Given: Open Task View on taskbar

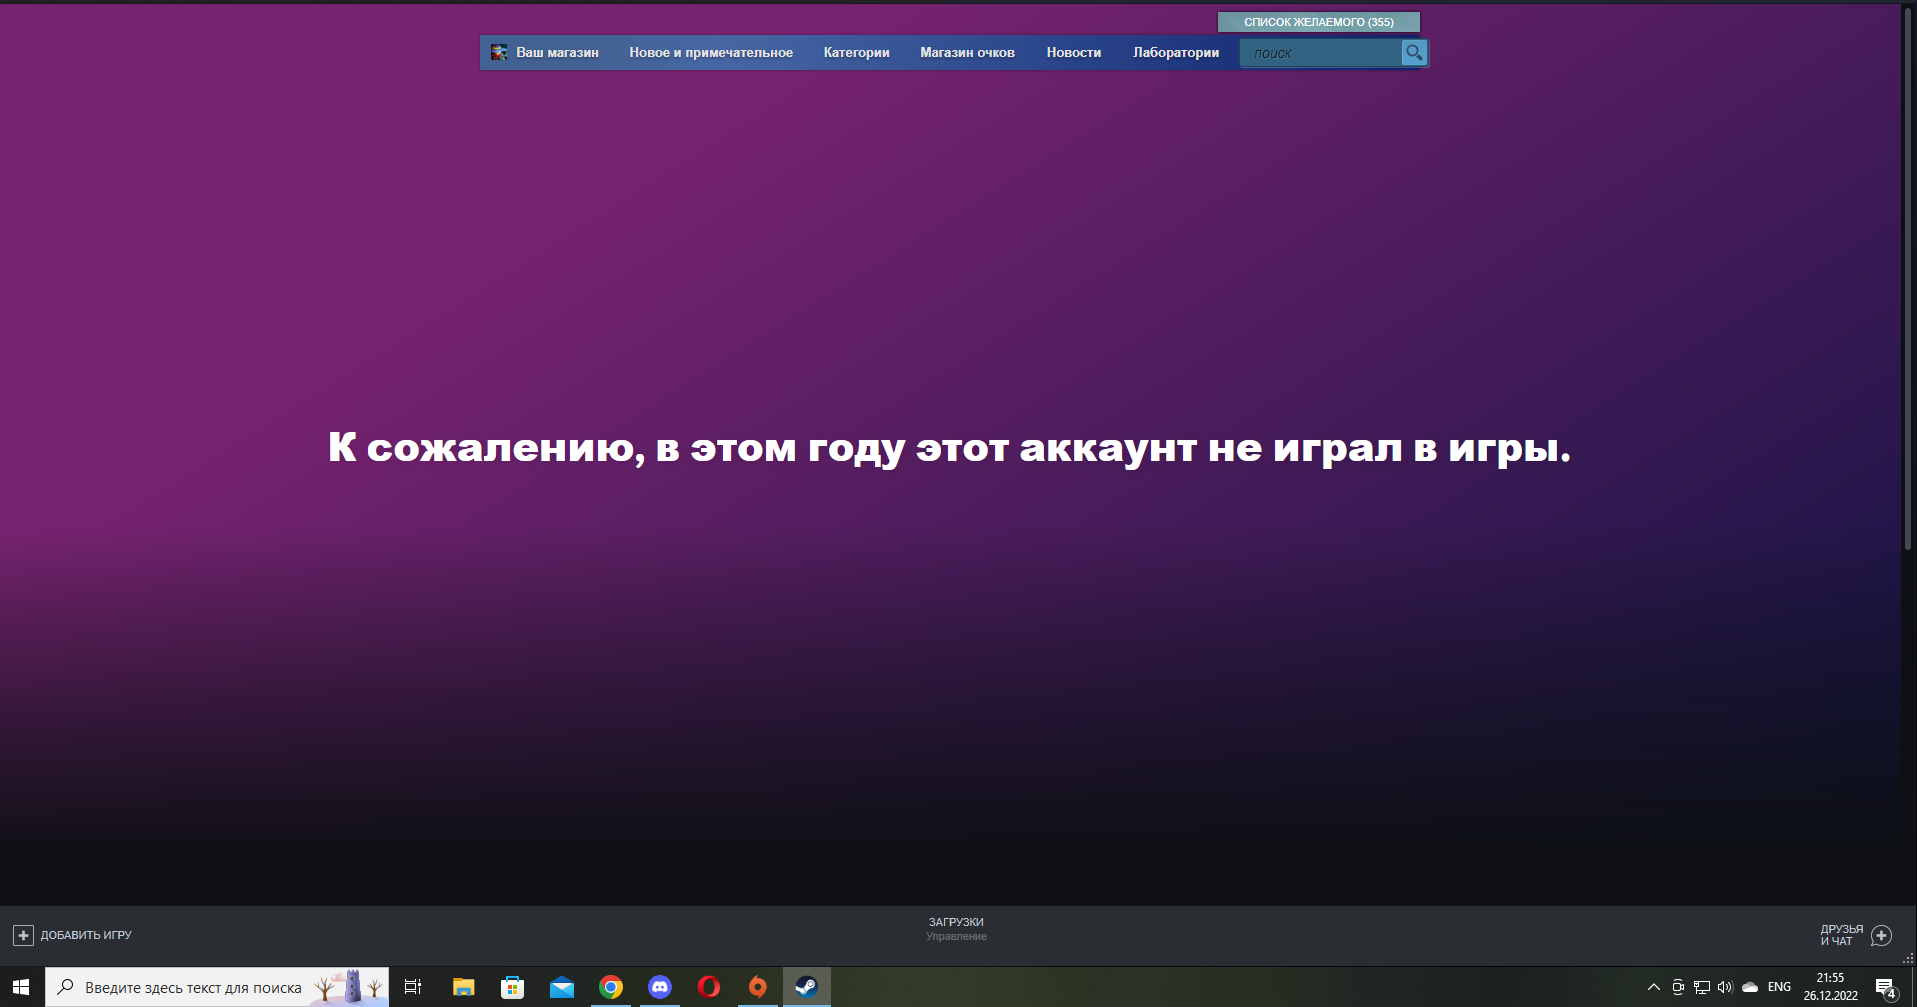Looking at the screenshot, I should (x=412, y=987).
